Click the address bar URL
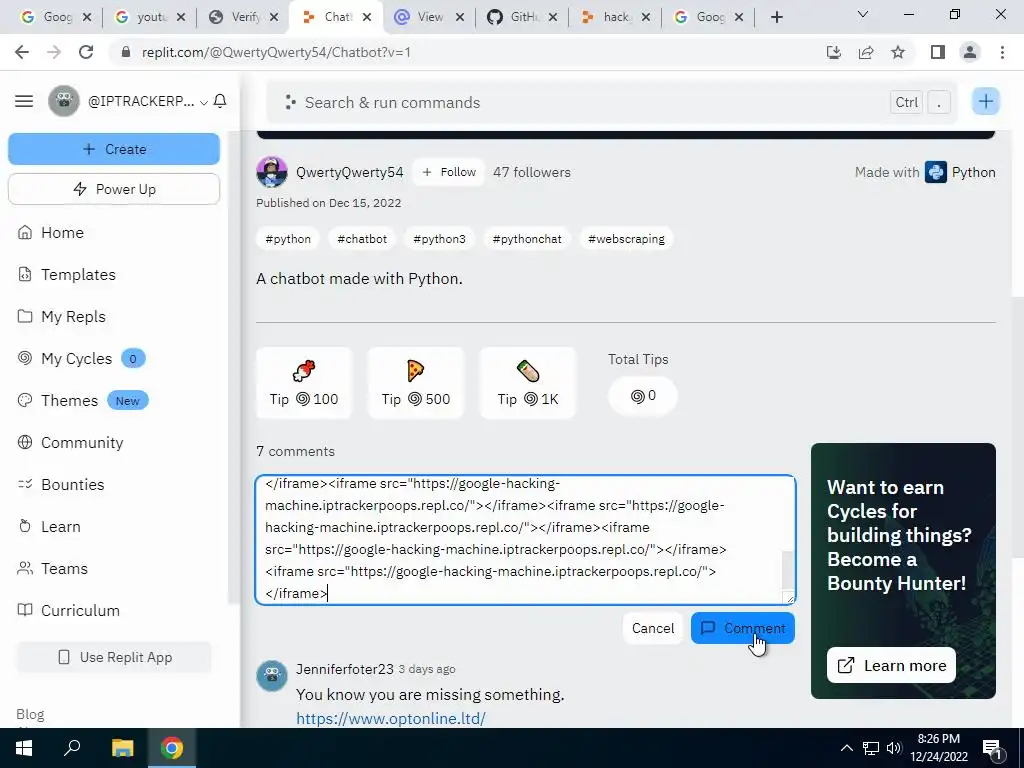Image resolution: width=1024 pixels, height=768 pixels. pos(276,52)
